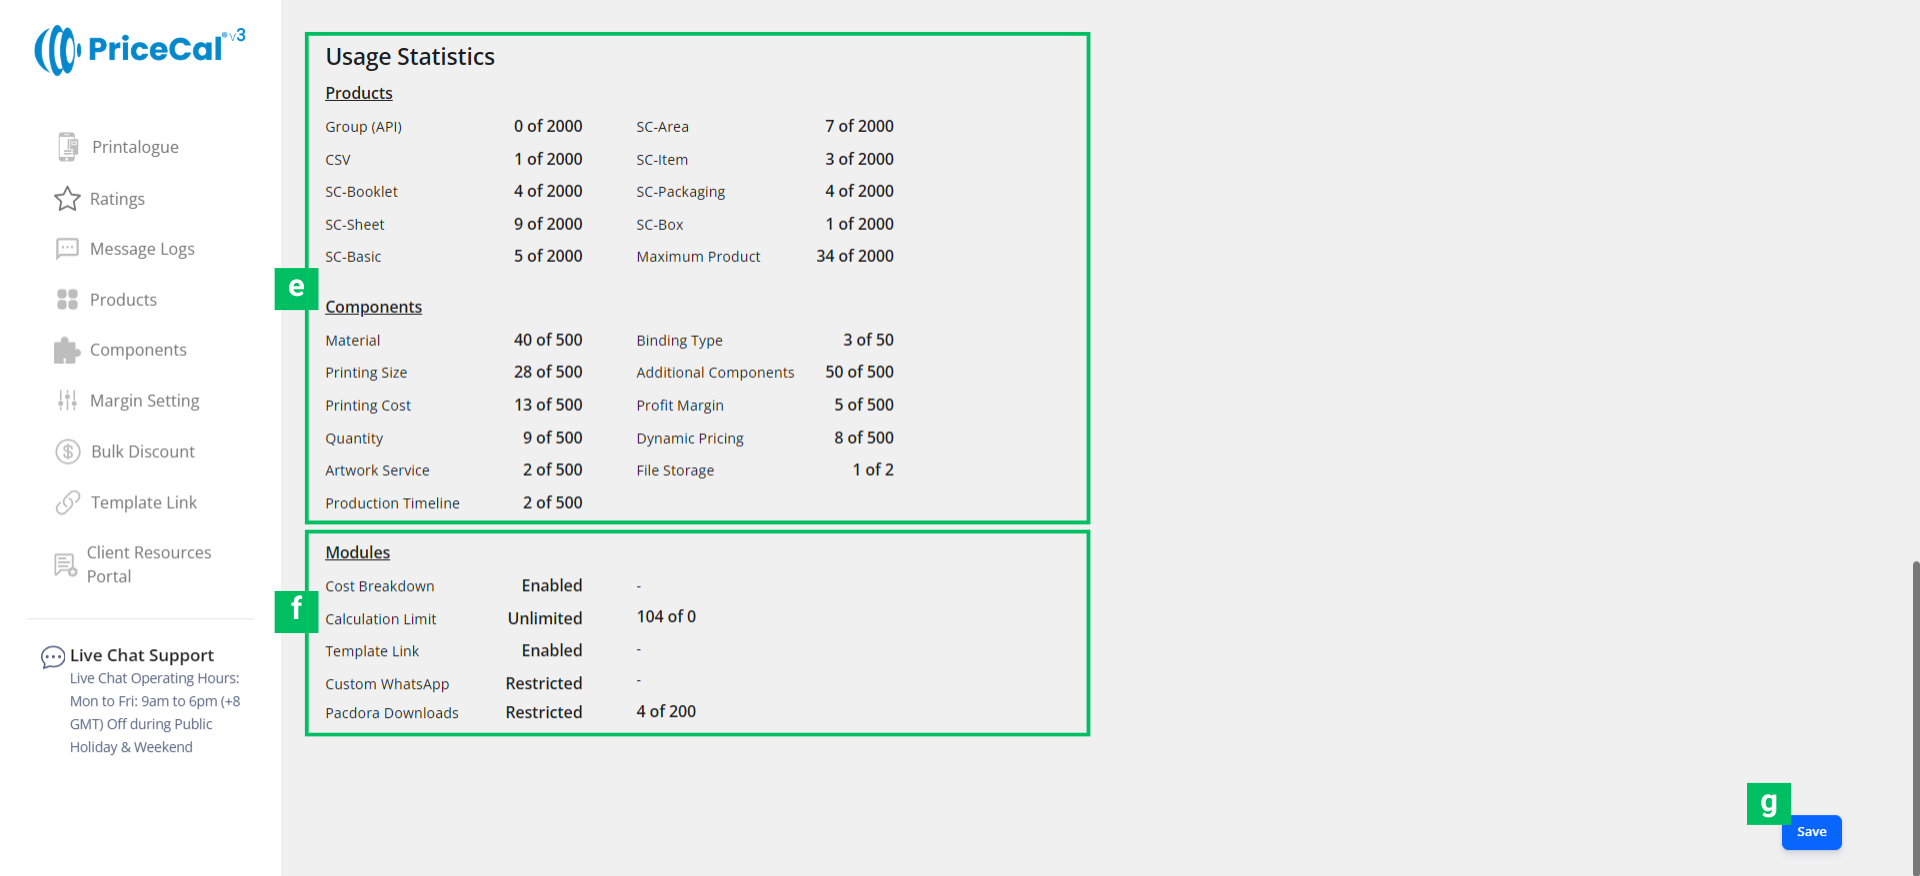Click the Live Chat Support heading
Viewport: 1920px width, 876px height.
142,655
